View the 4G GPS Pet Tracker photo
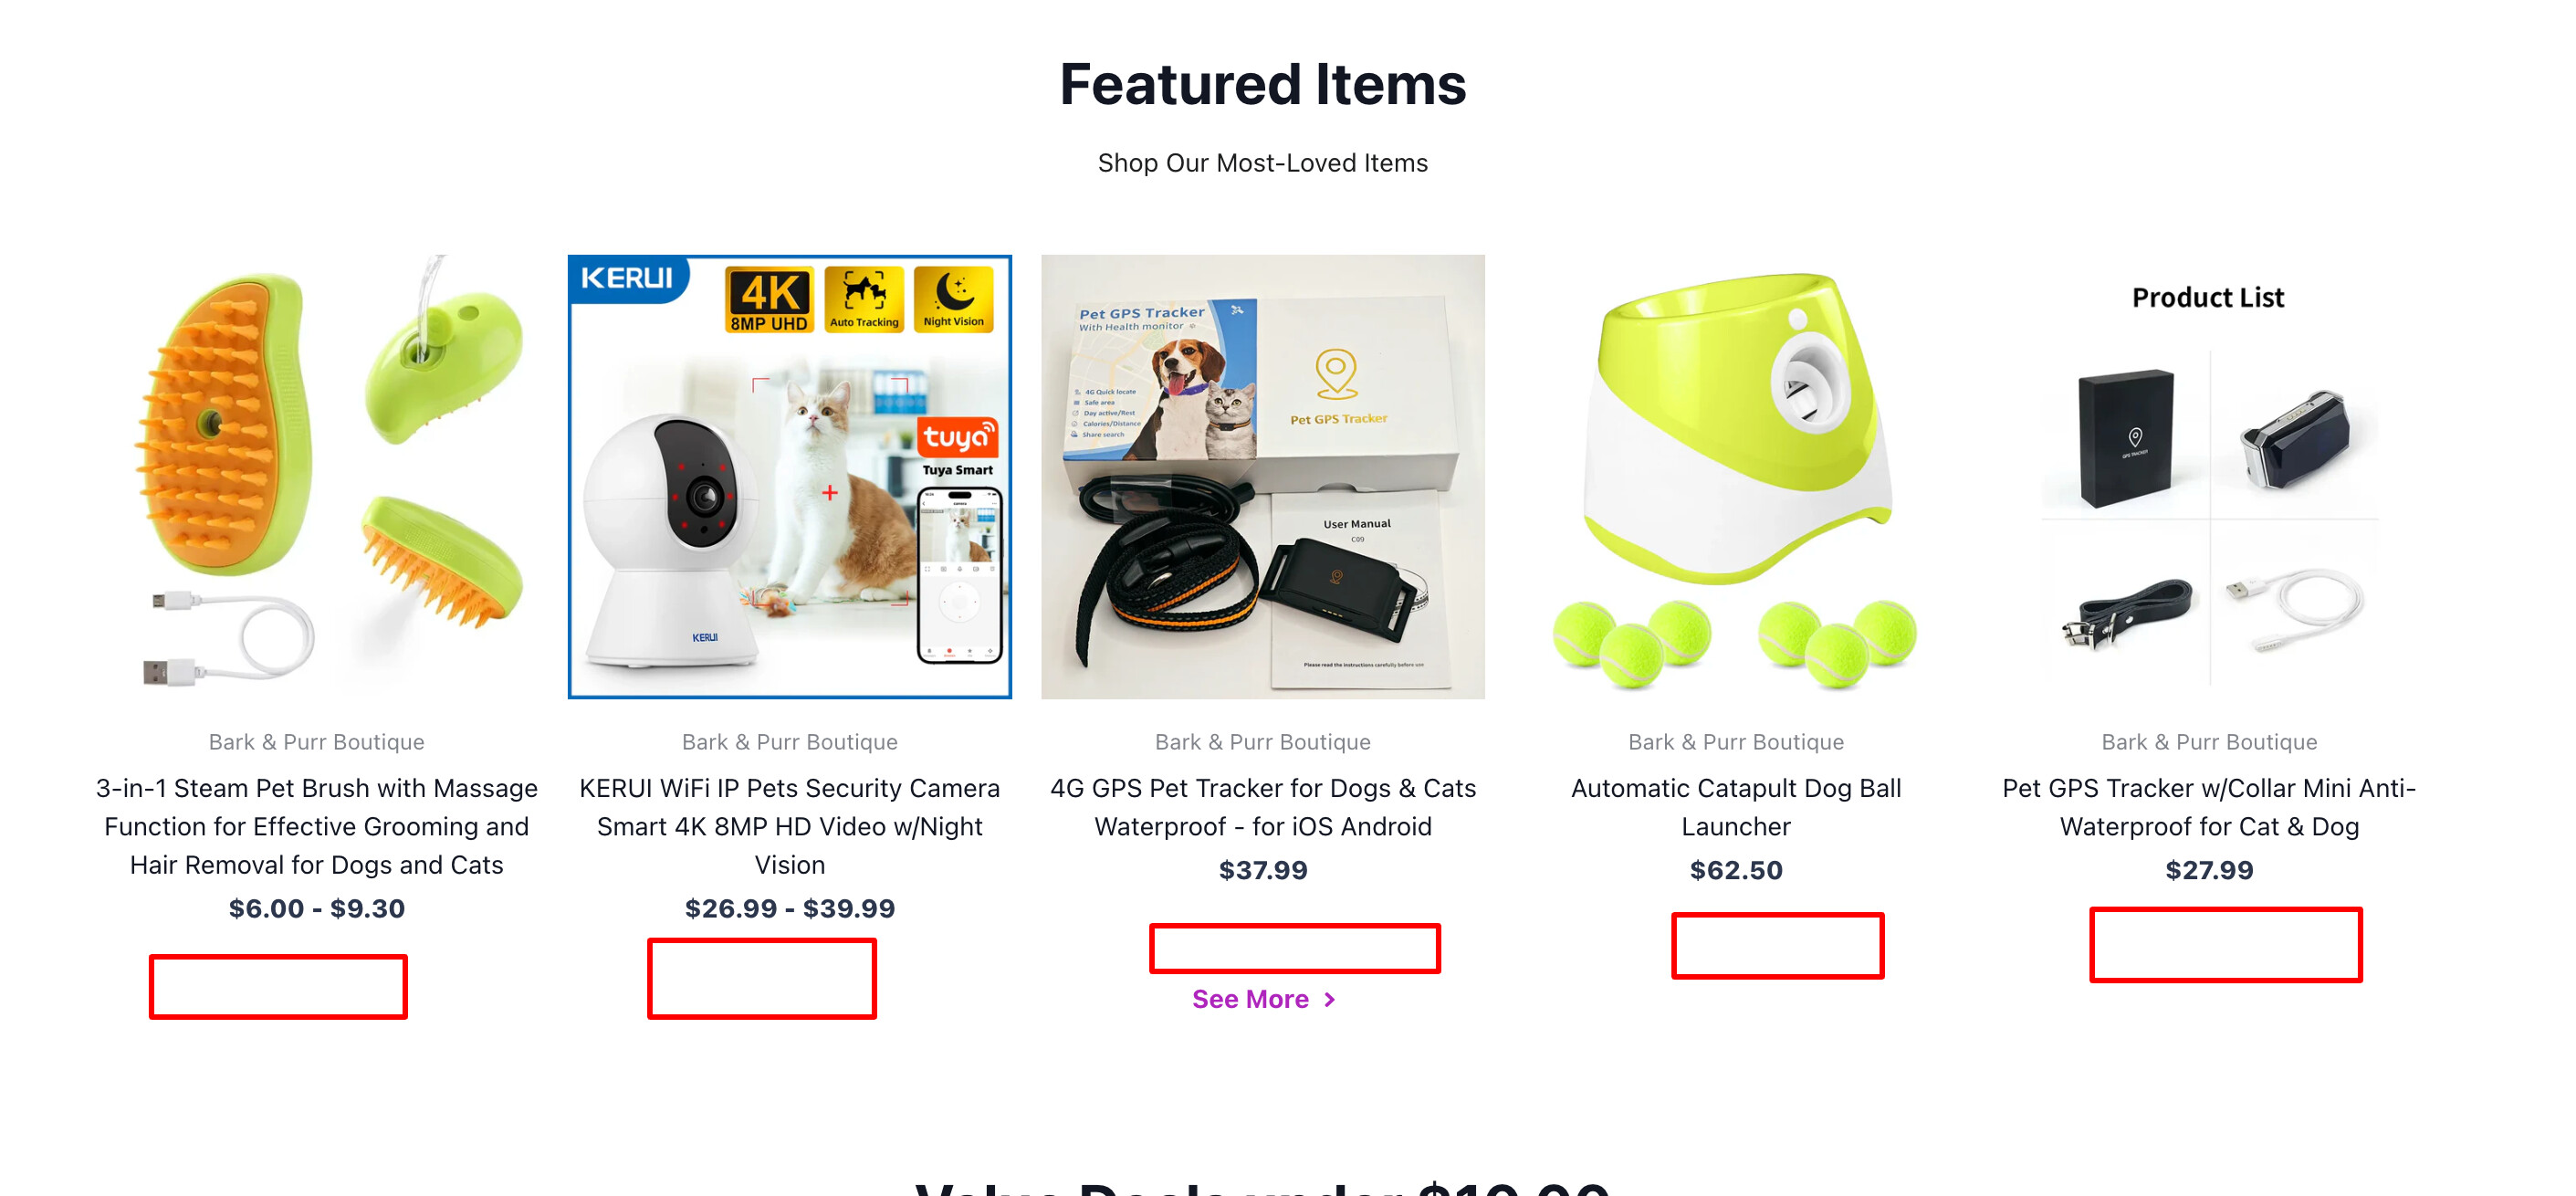 1262,476
